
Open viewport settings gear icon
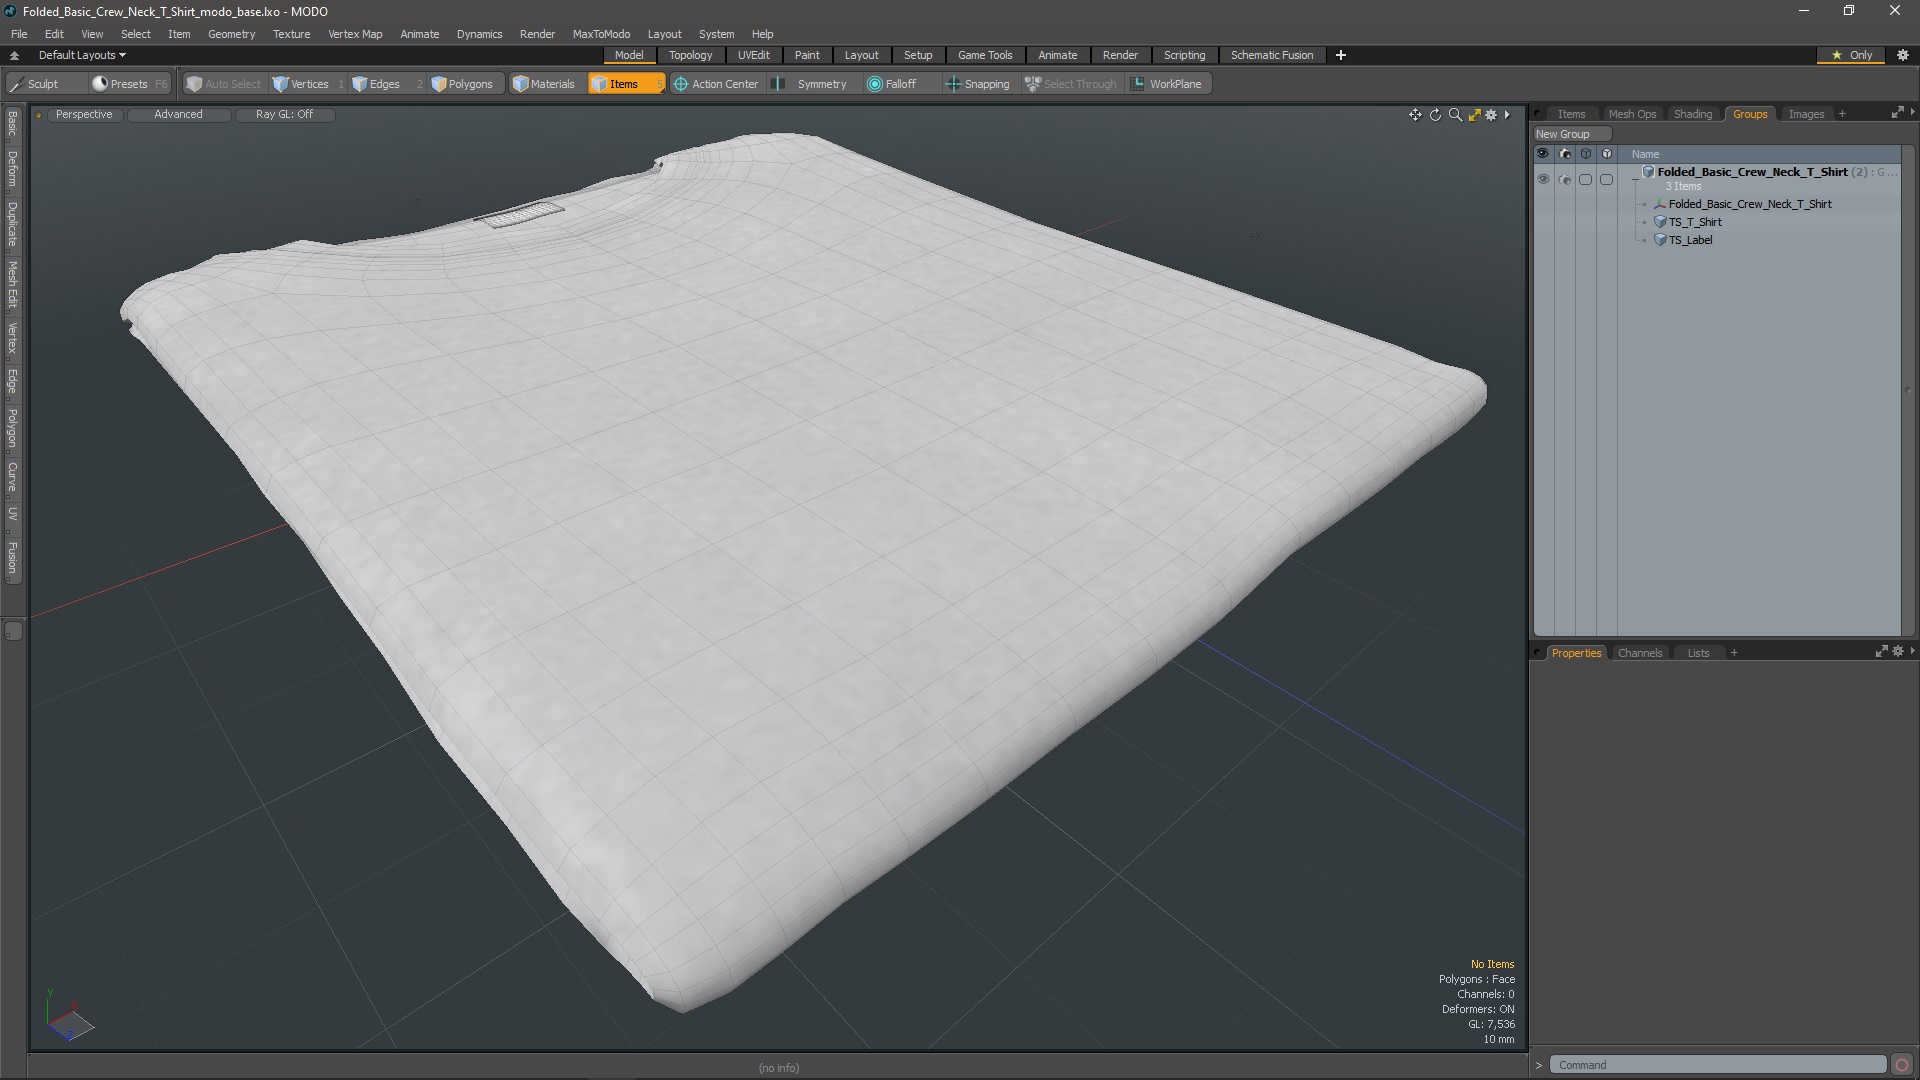[1491, 115]
